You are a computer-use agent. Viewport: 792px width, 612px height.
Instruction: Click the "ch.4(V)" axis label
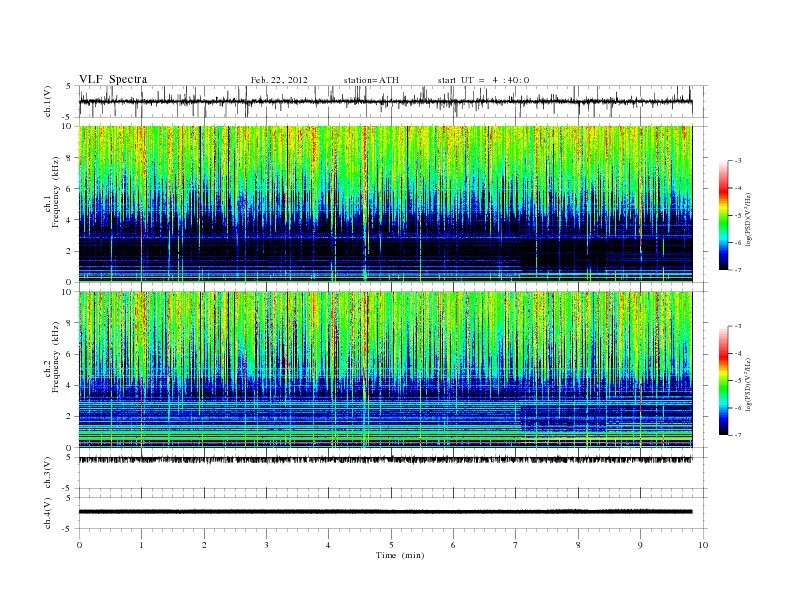[x=48, y=513]
